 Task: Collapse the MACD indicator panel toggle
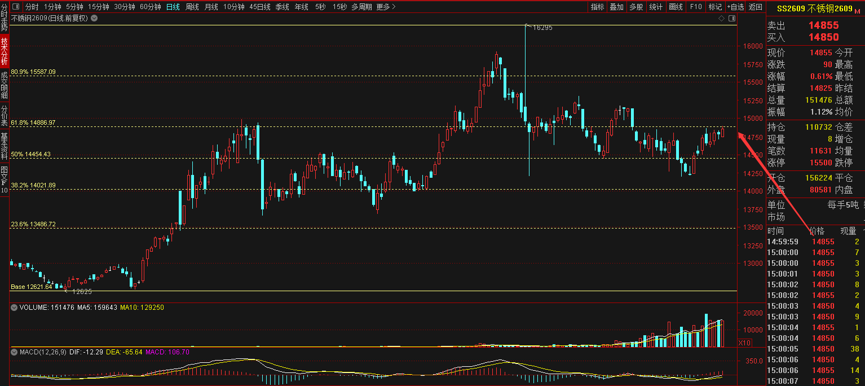[x=14, y=351]
